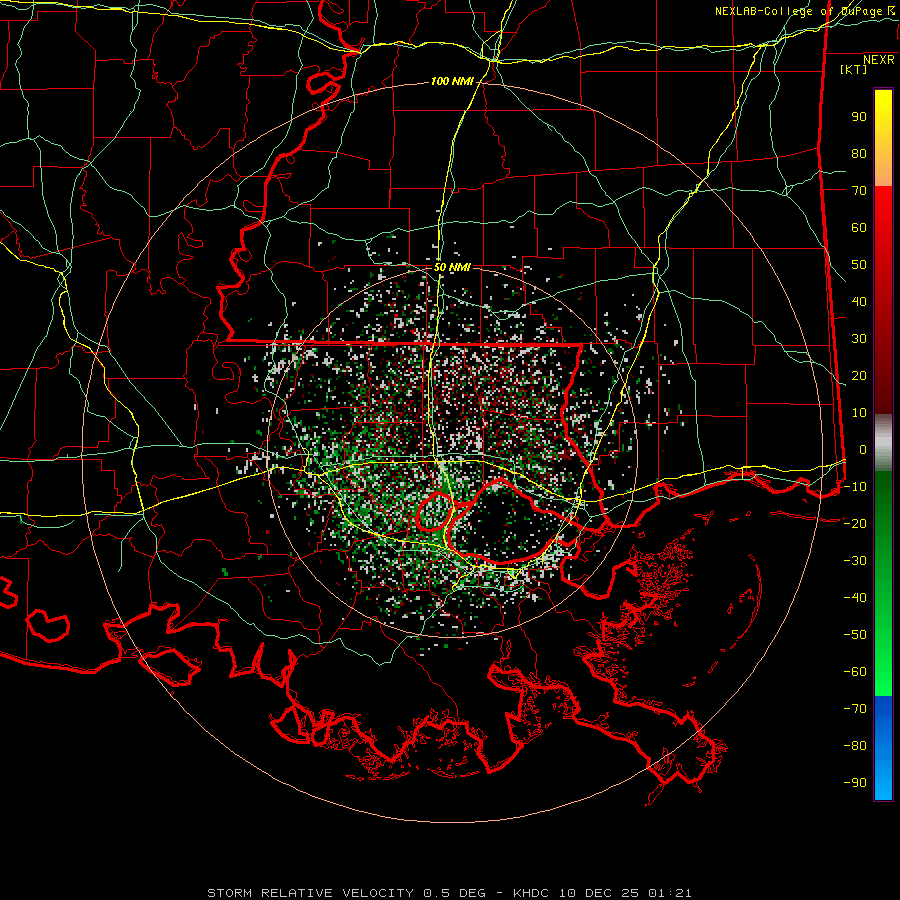Click the 50 value on the velocity scale
This screenshot has width=900, height=900.
click(859, 265)
